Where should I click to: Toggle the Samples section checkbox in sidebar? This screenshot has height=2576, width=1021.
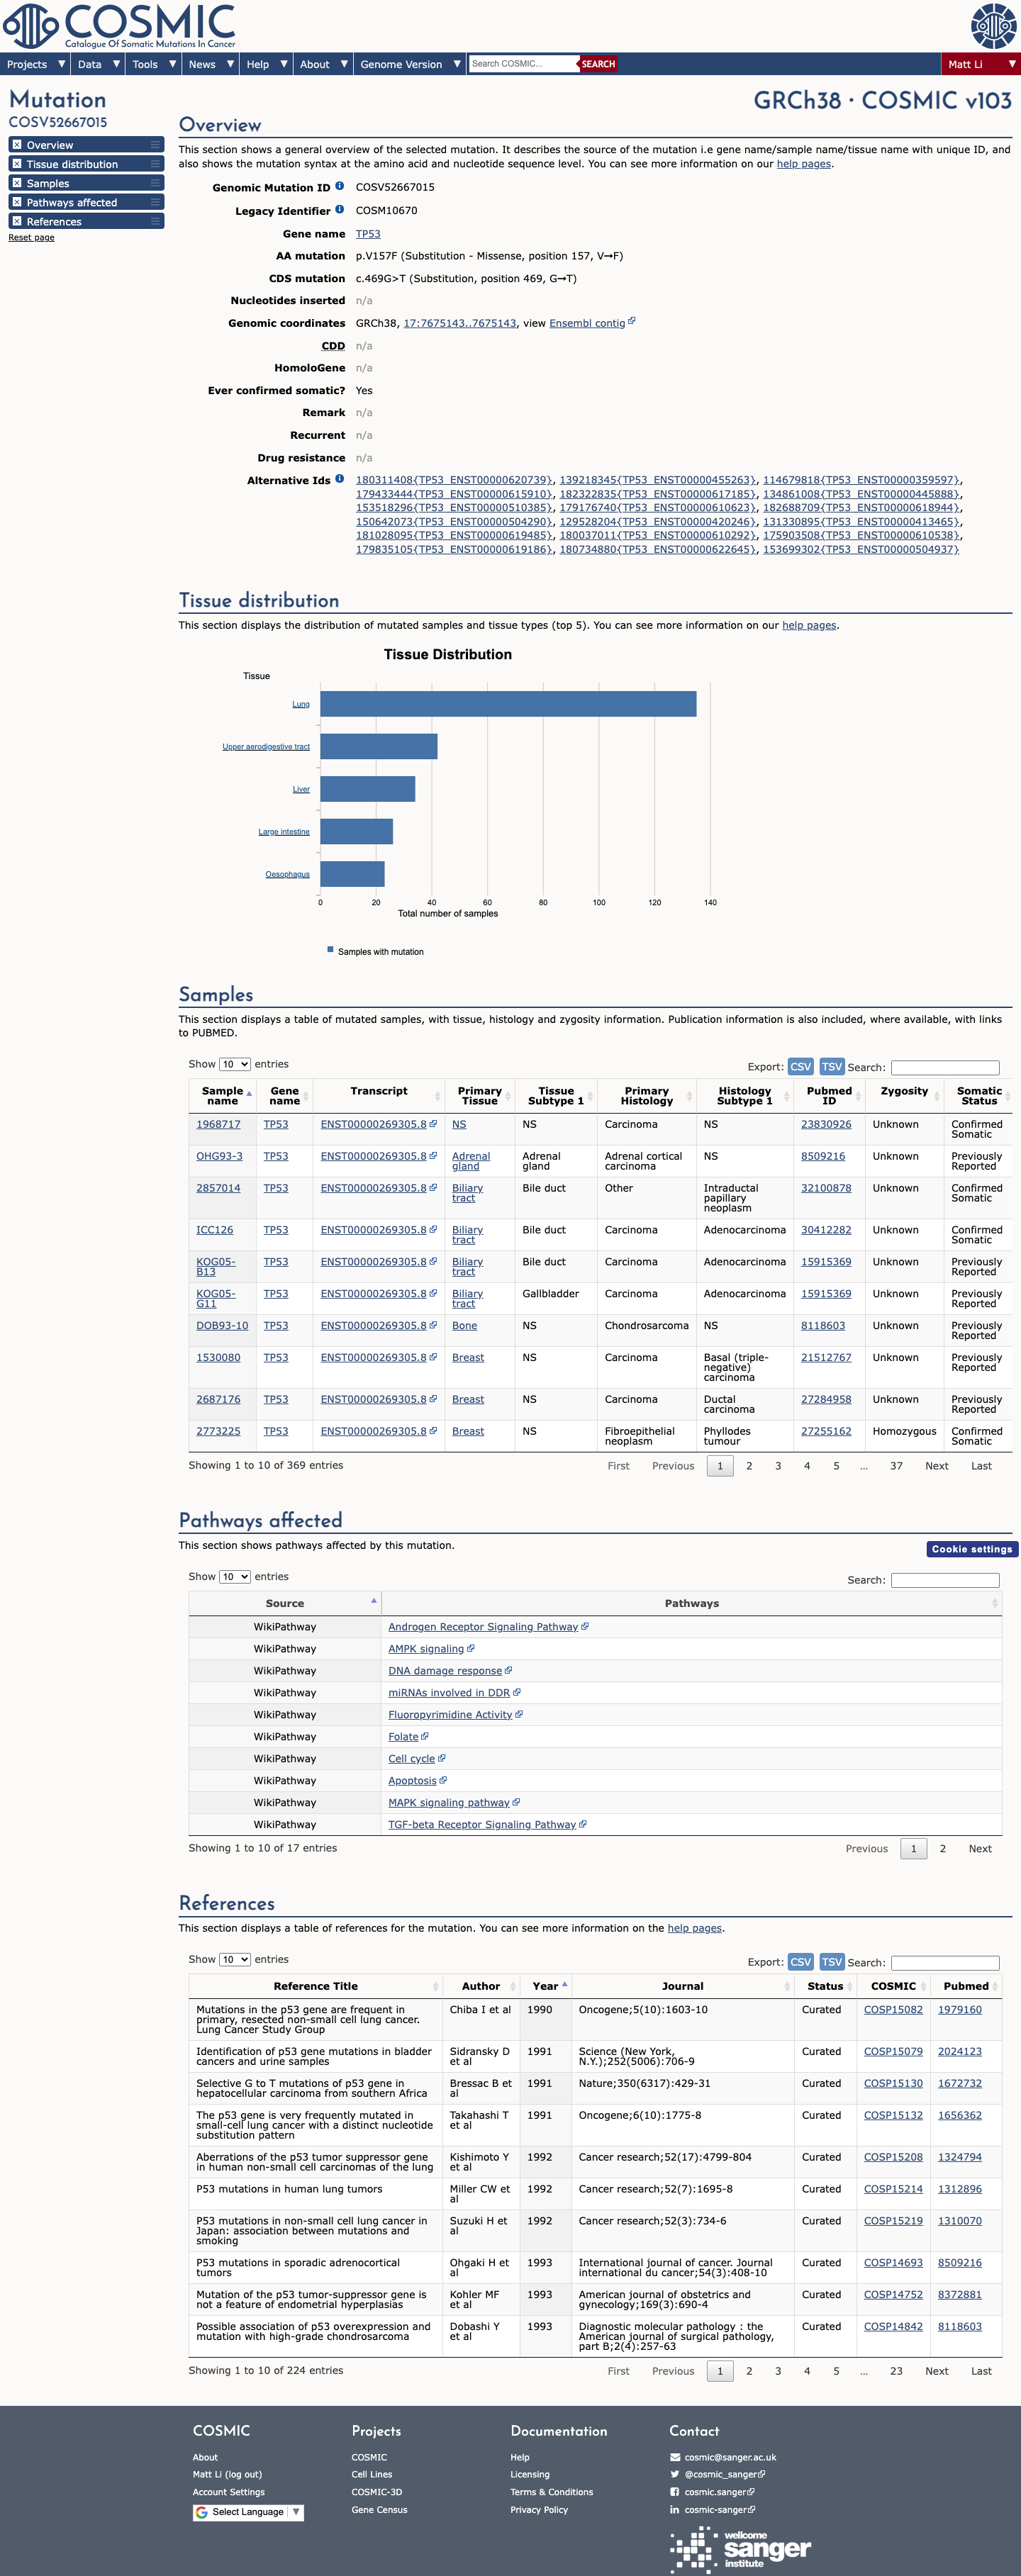17,183
